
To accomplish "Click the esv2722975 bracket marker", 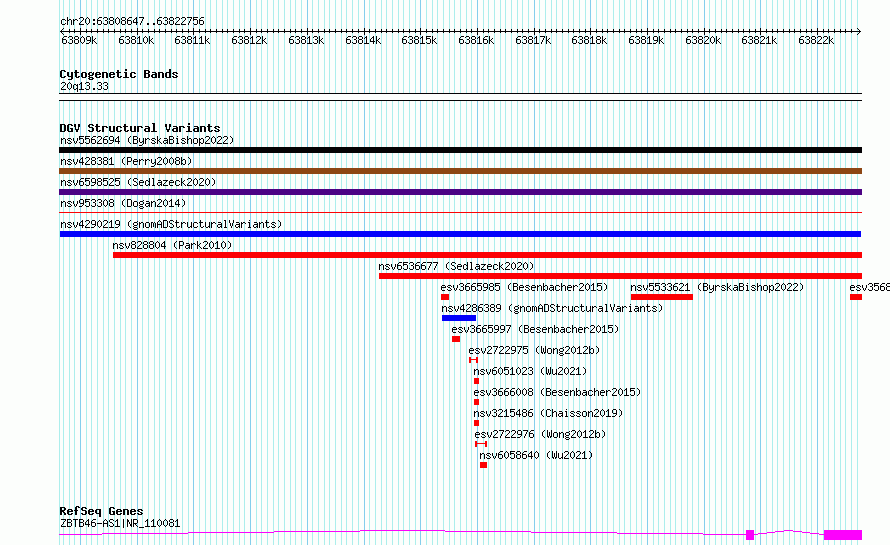I will click(473, 360).
